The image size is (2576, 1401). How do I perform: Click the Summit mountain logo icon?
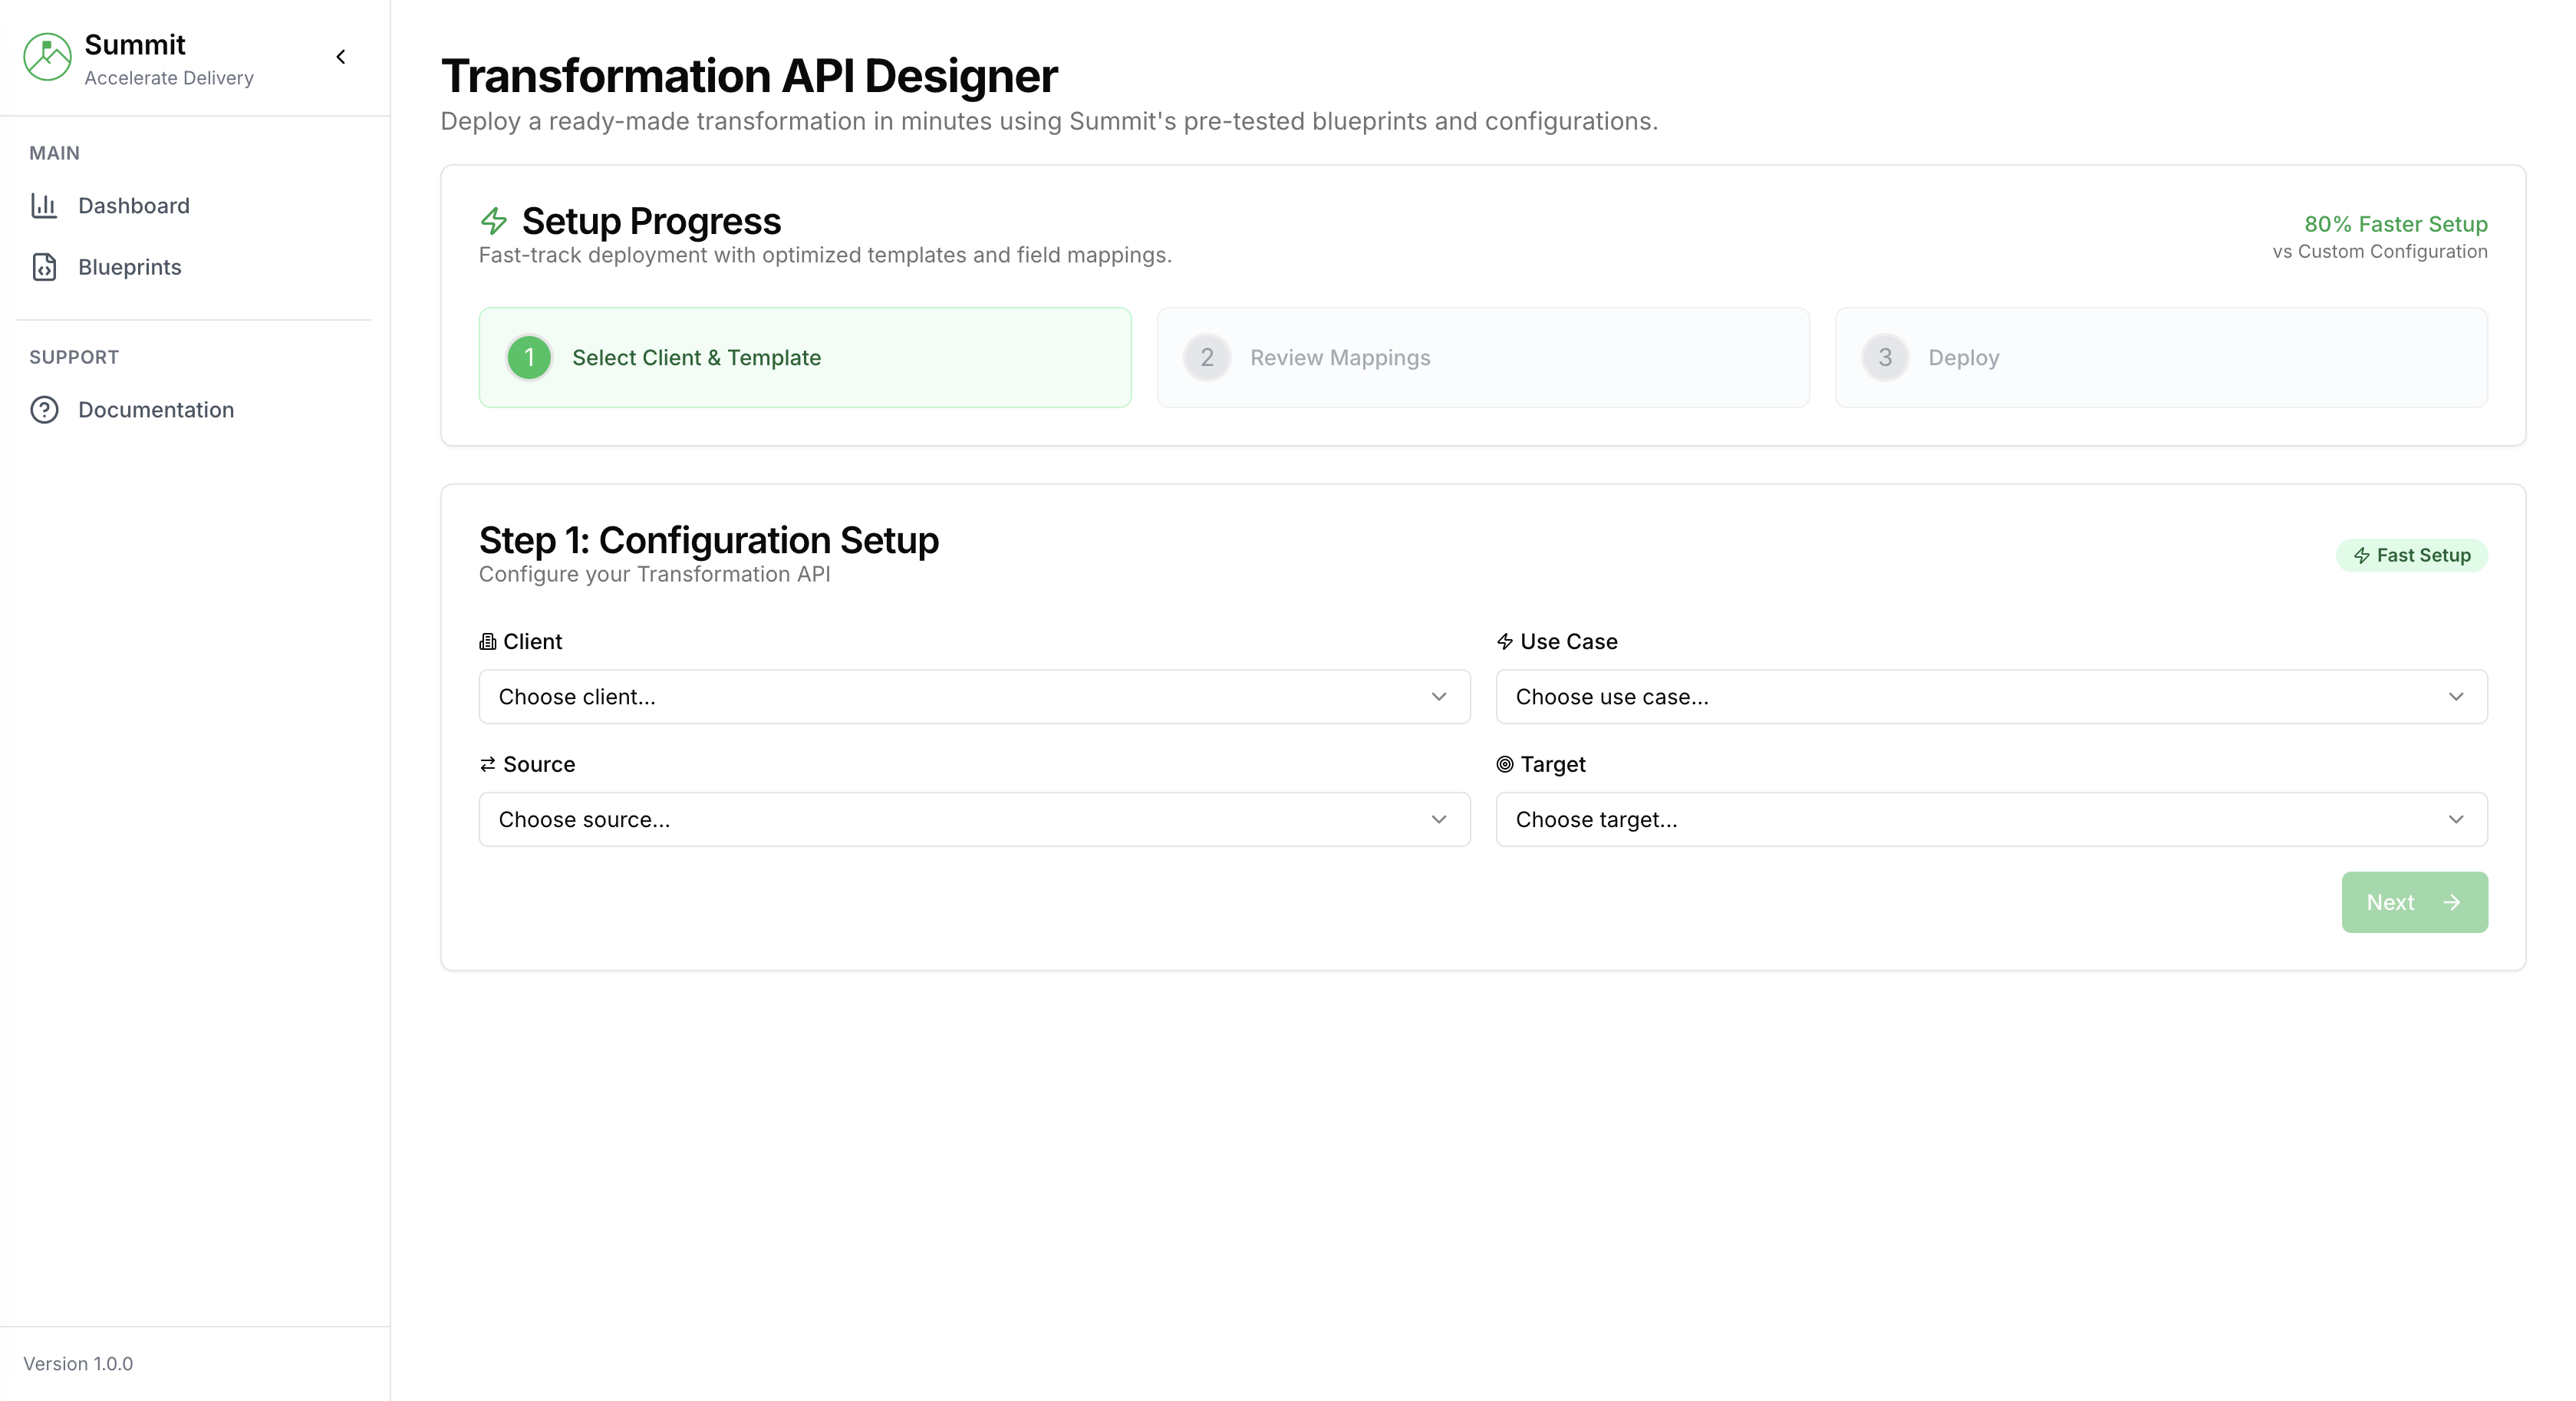pyautogui.click(x=47, y=57)
